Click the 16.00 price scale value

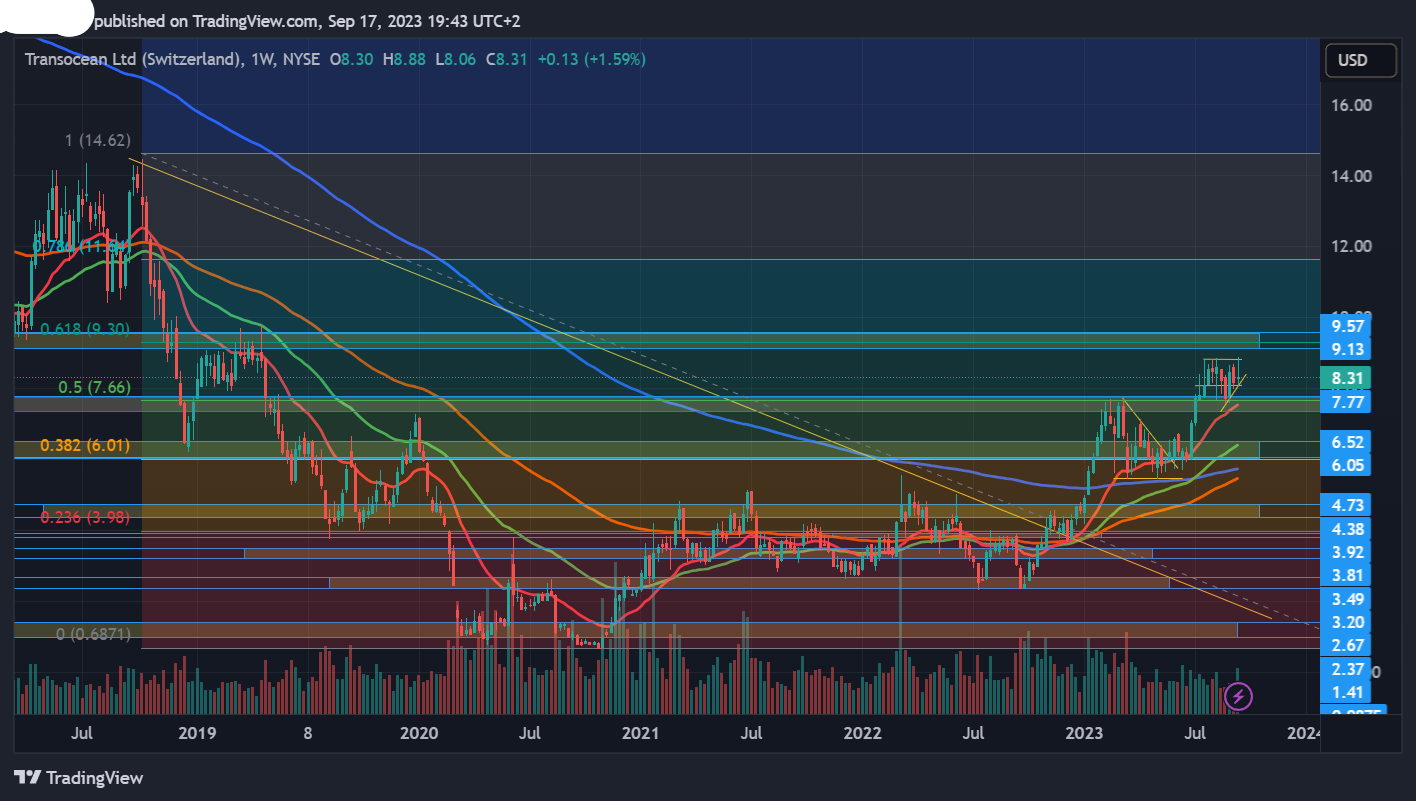[x=1350, y=105]
